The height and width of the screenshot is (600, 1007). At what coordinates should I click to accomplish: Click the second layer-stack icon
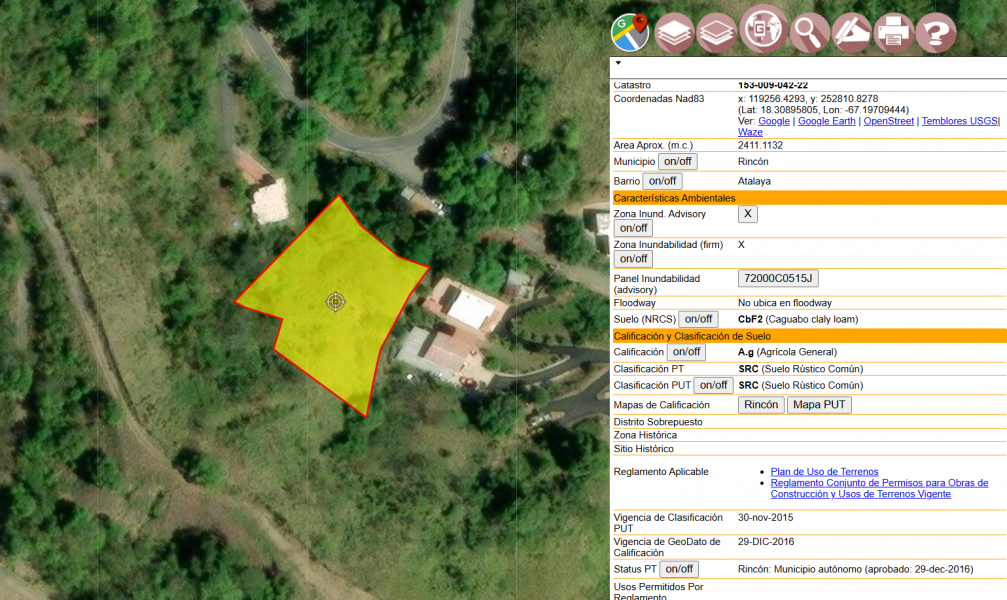pos(716,31)
